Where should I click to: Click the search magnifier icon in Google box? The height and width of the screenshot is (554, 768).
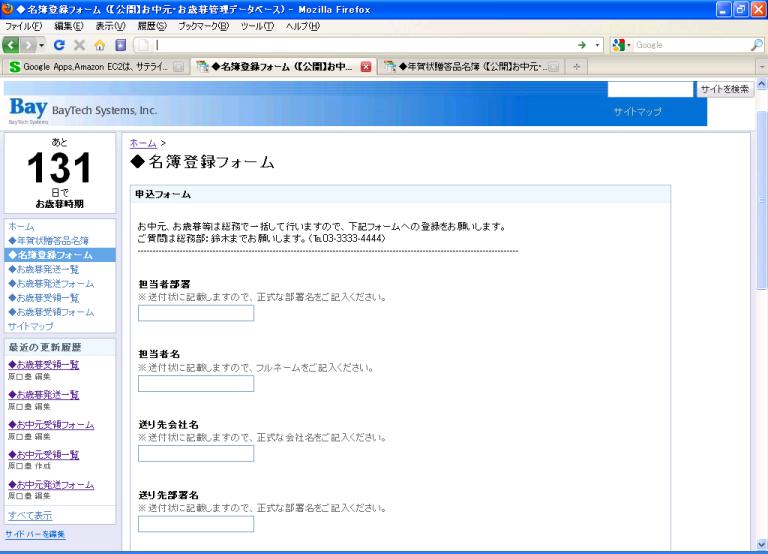(x=755, y=45)
